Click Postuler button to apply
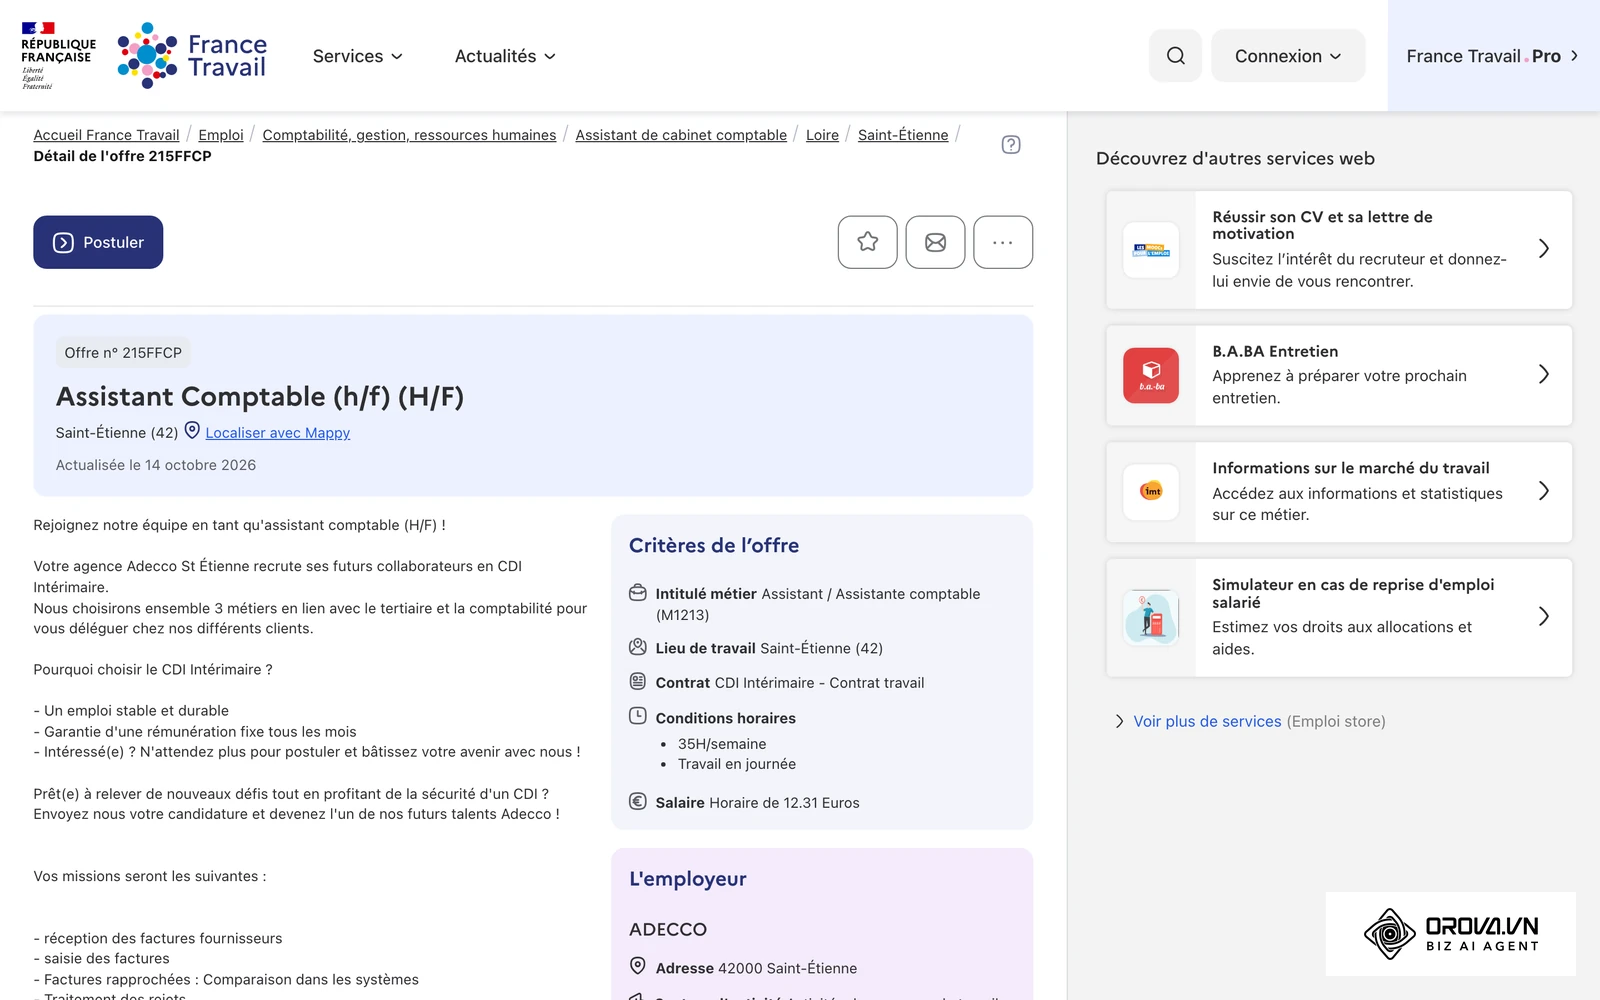The width and height of the screenshot is (1600, 1000). point(98,242)
